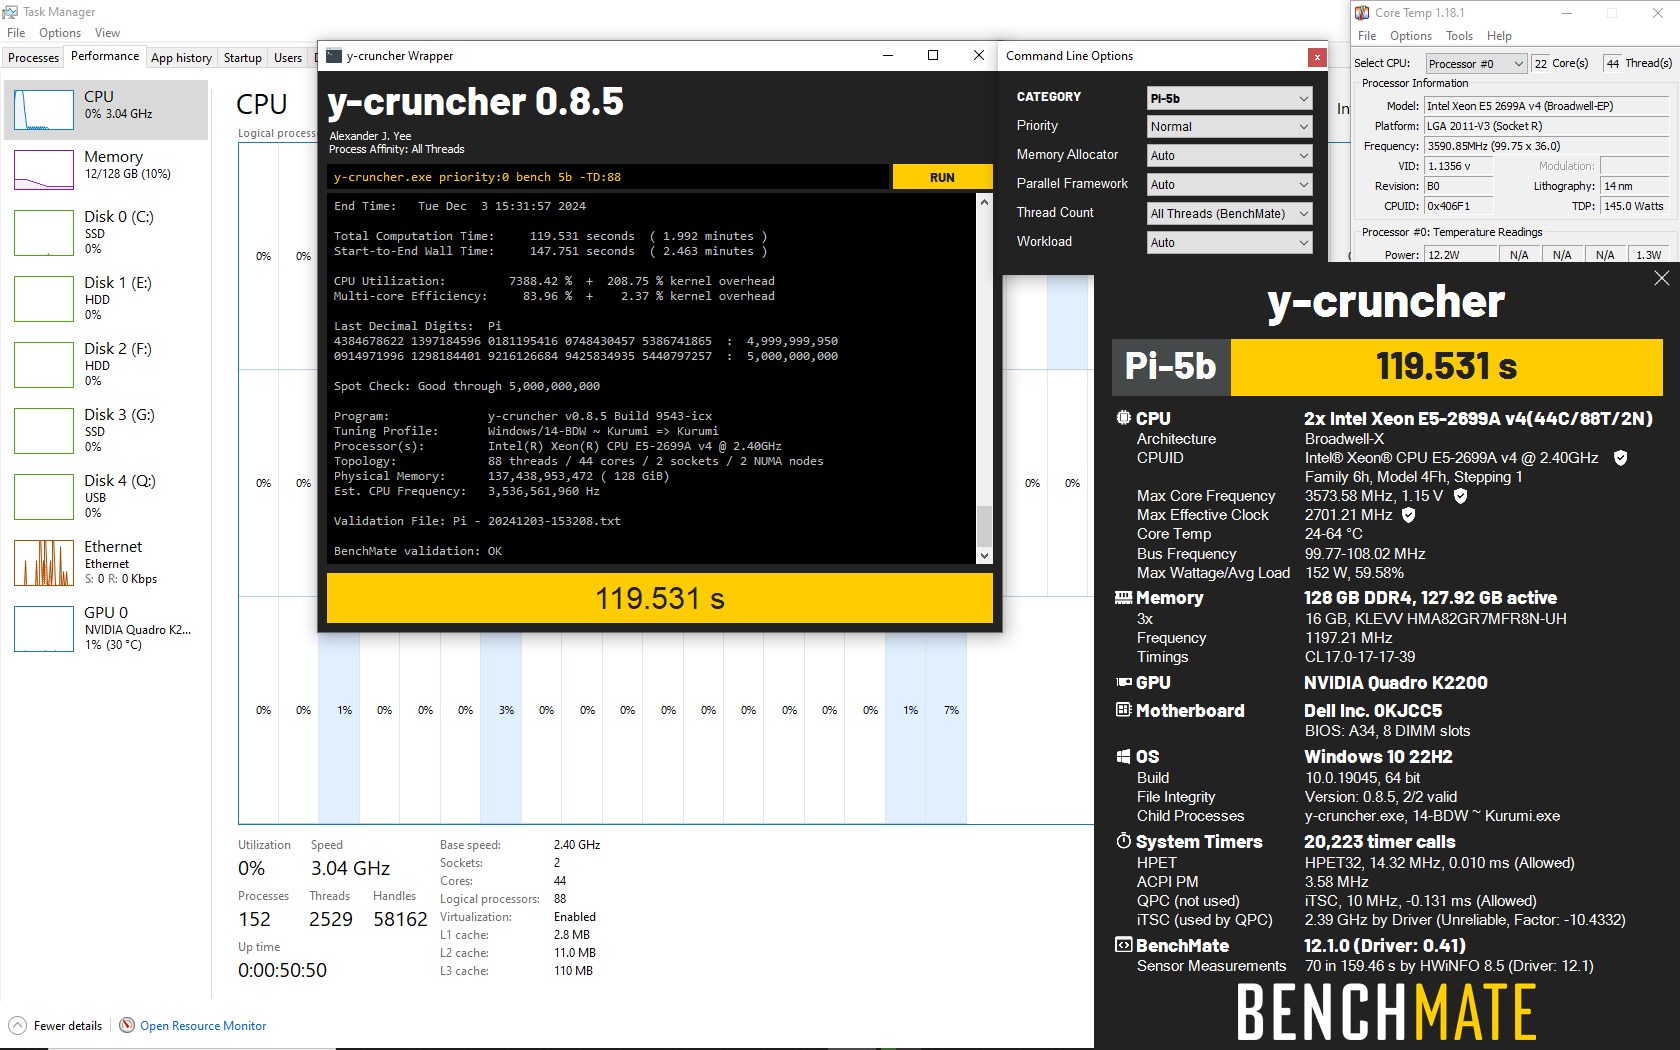The width and height of the screenshot is (1680, 1050).
Task: Switch to the Startup tab
Action: tap(242, 58)
